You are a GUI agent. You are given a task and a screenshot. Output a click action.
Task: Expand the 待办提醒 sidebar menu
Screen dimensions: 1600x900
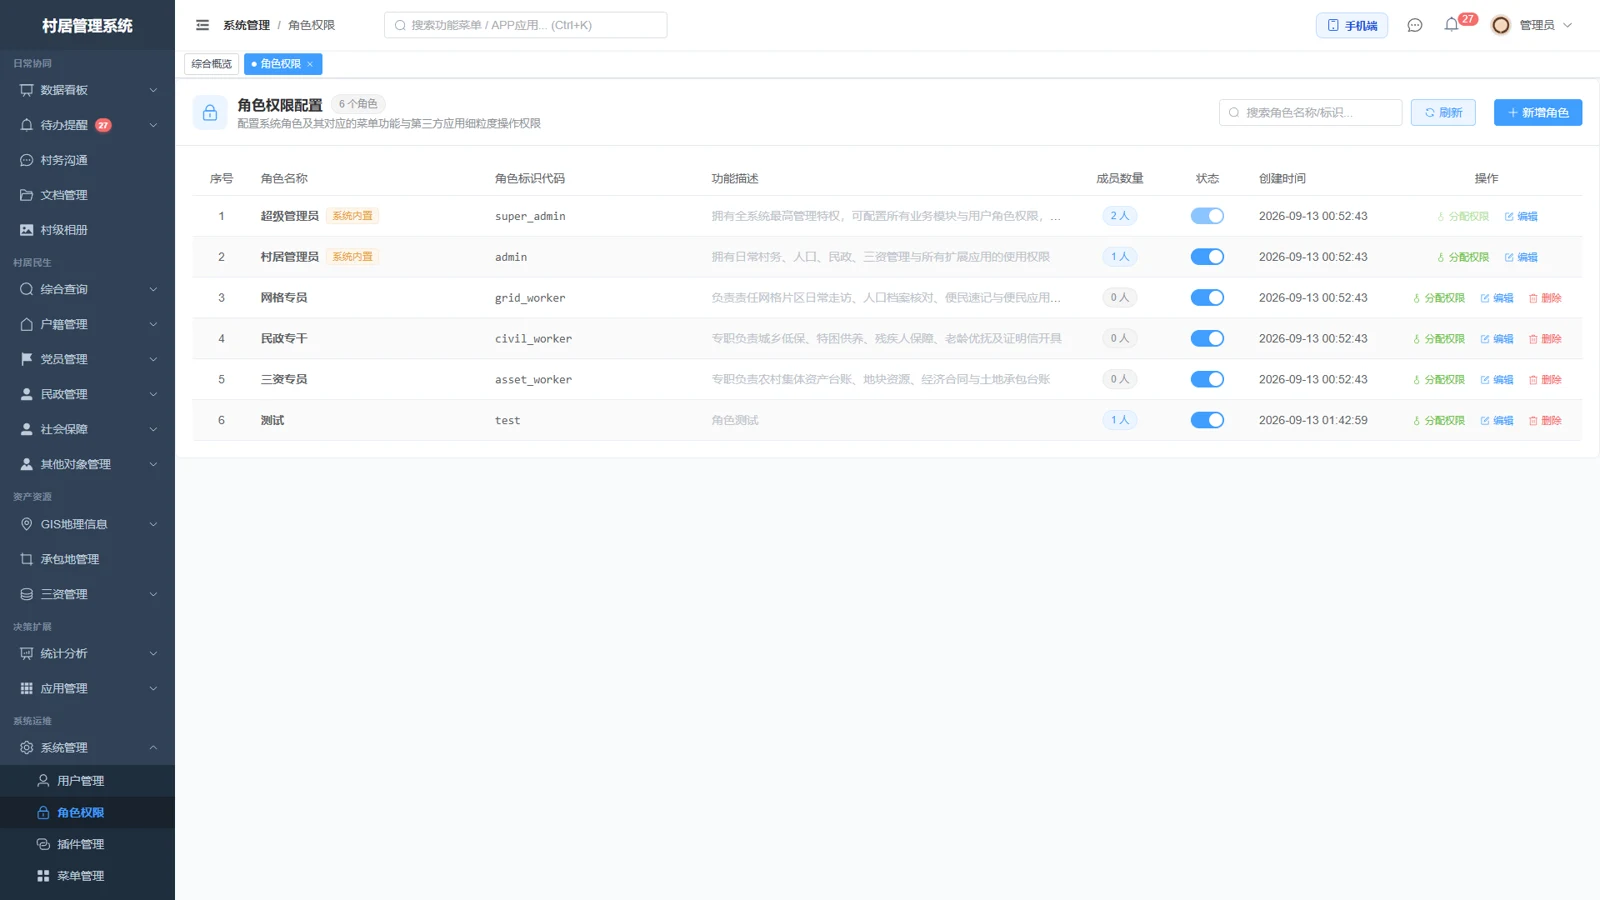88,125
